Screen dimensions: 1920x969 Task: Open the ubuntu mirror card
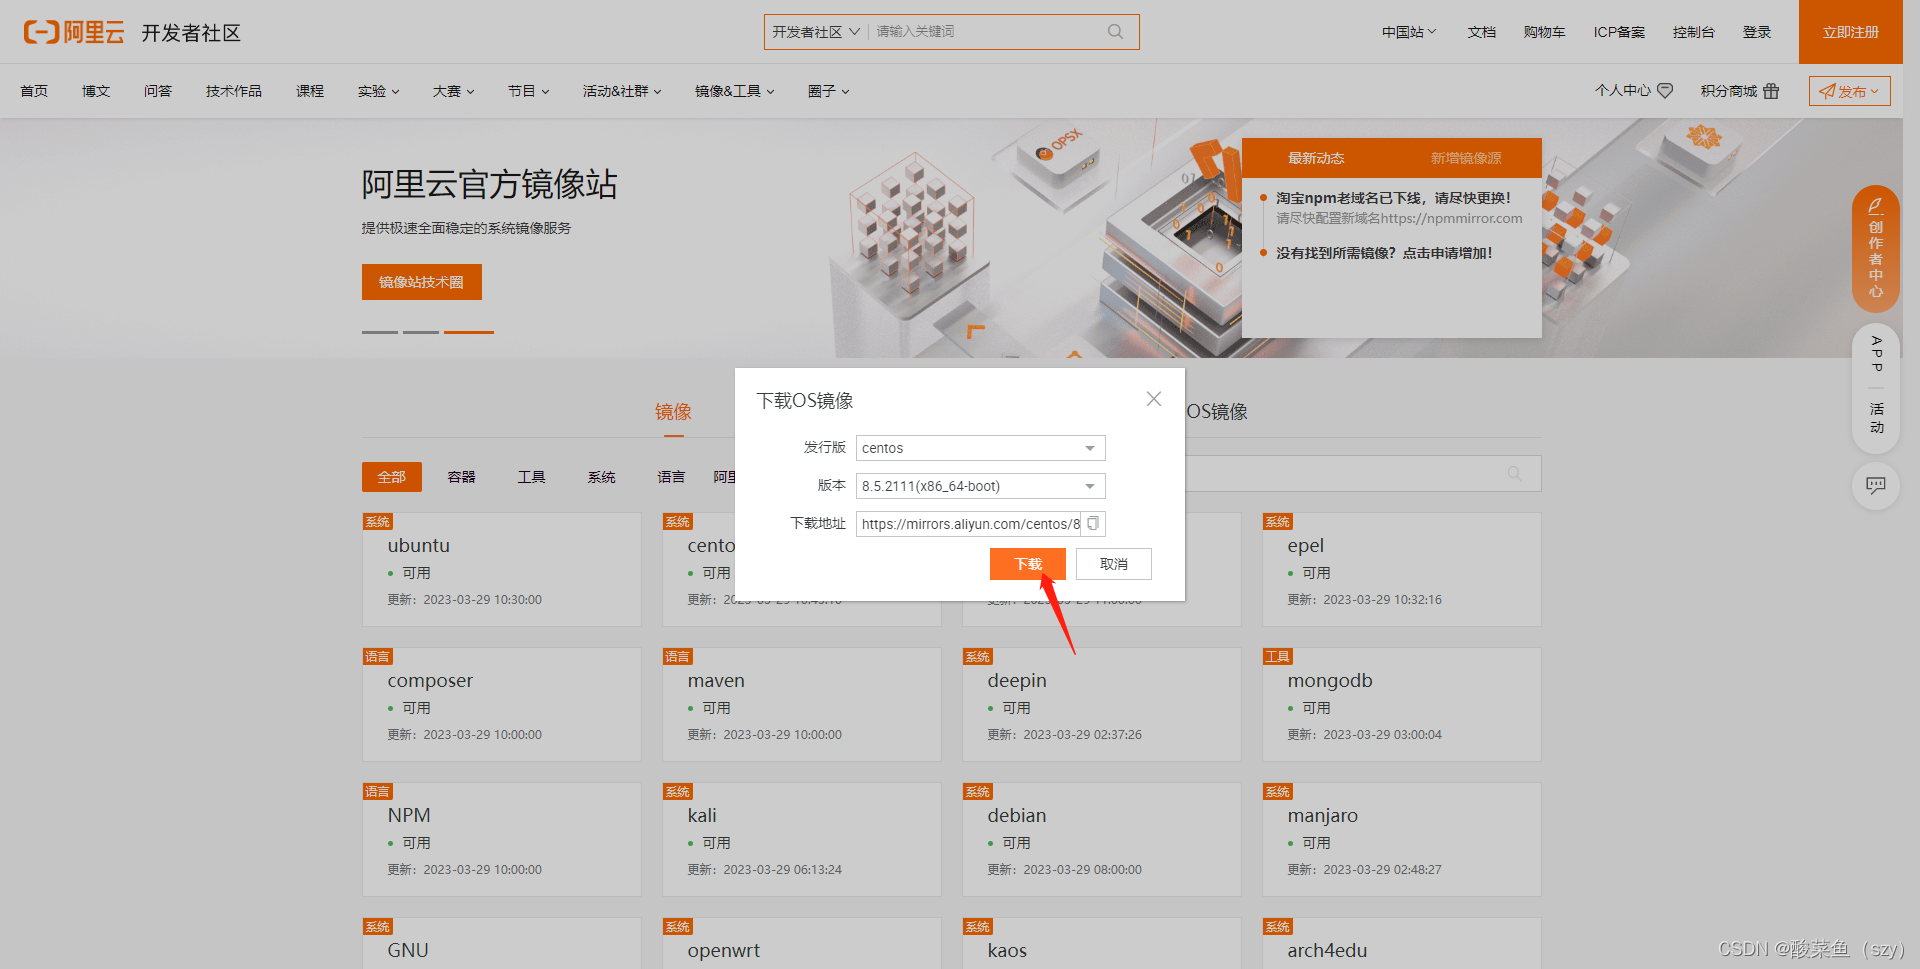[x=502, y=570]
